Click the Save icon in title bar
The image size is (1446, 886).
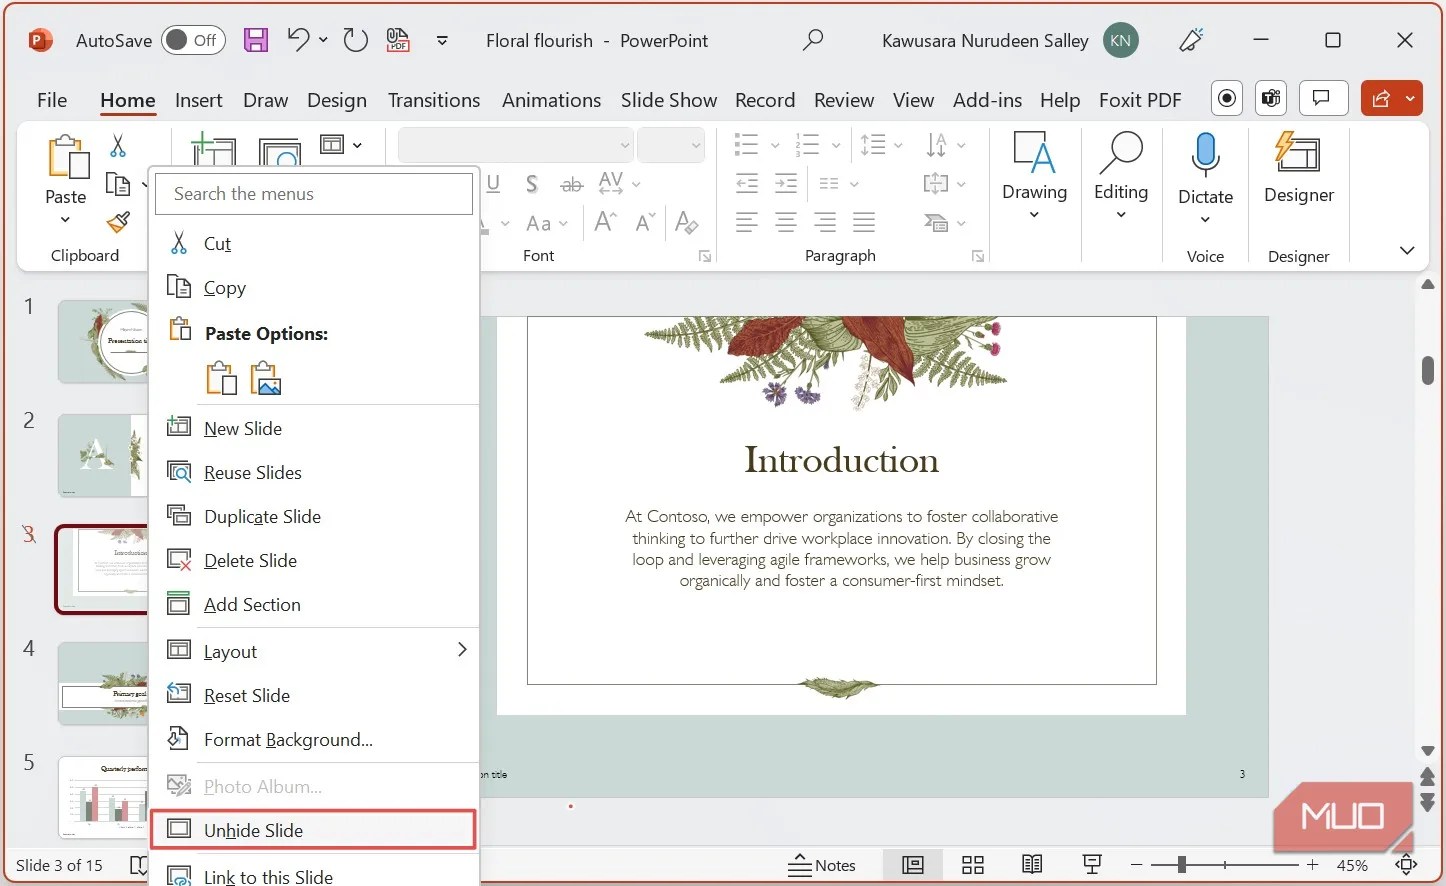256,40
